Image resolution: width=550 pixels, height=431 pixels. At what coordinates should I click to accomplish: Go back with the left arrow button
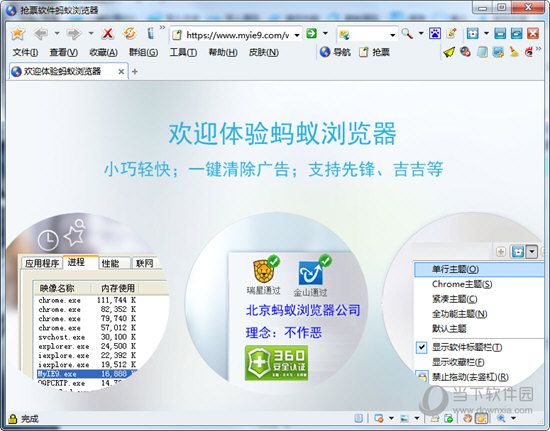[x=41, y=34]
